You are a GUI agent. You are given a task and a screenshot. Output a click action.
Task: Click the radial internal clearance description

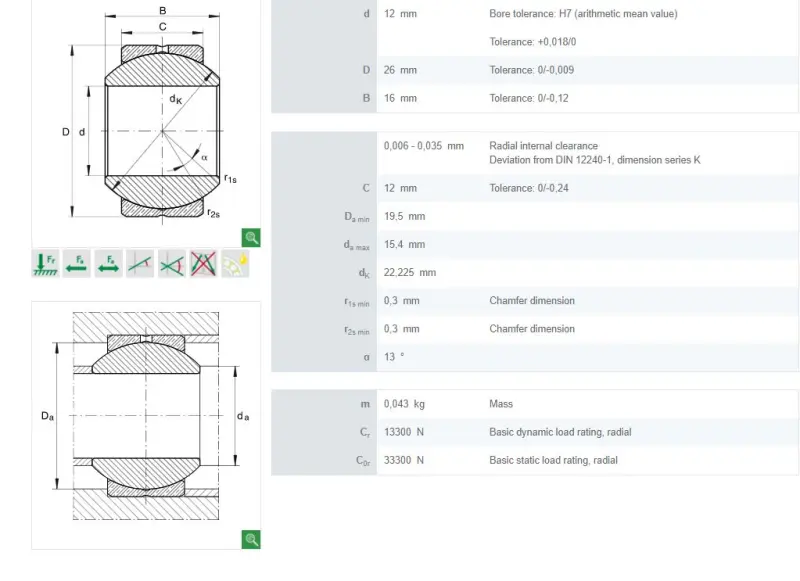[595, 153]
